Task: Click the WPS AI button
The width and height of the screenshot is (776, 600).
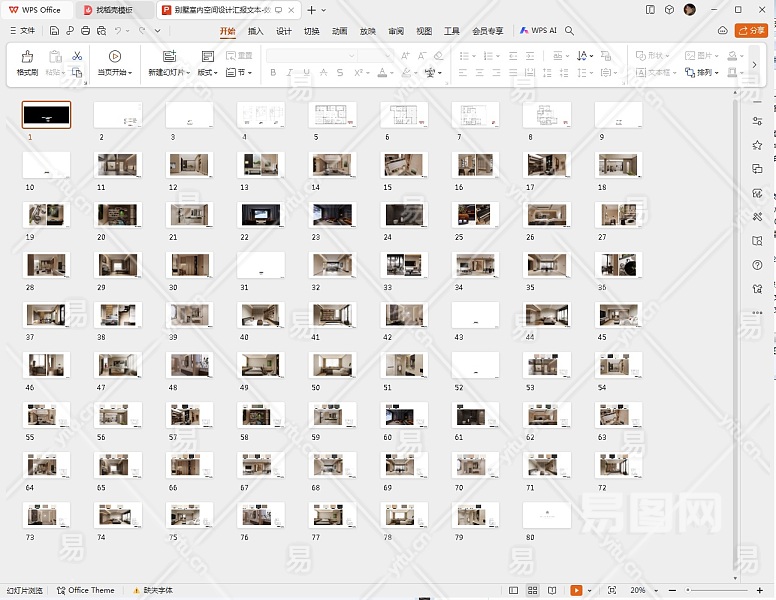Action: coord(539,31)
